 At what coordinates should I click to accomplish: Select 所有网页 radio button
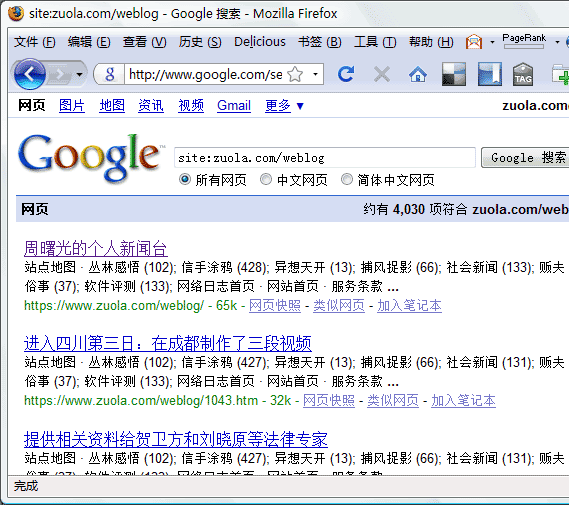click(185, 179)
